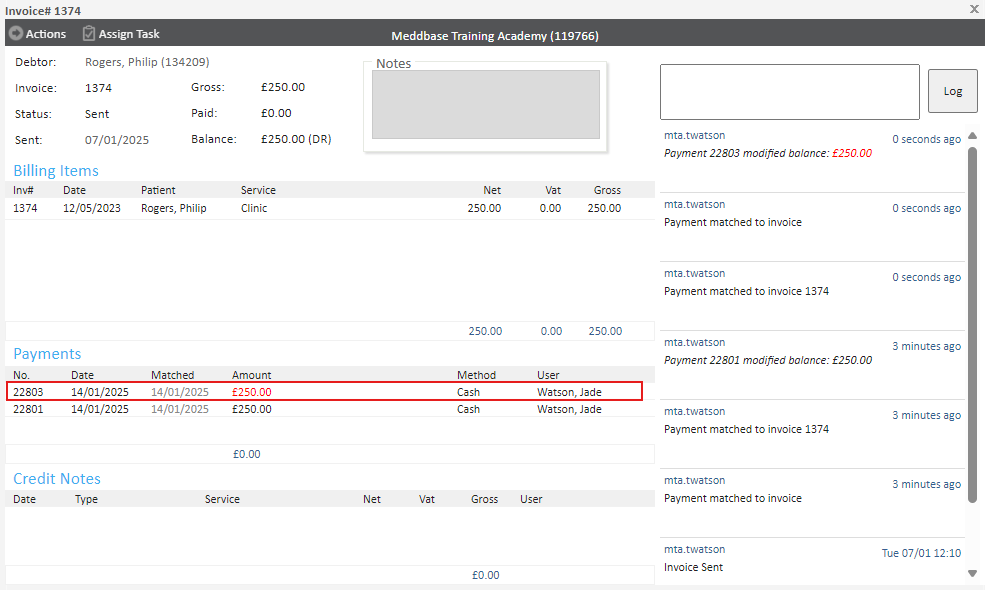Click the Assign Task clipboard icon
Image resolution: width=985 pixels, height=590 pixels.
click(x=89, y=34)
